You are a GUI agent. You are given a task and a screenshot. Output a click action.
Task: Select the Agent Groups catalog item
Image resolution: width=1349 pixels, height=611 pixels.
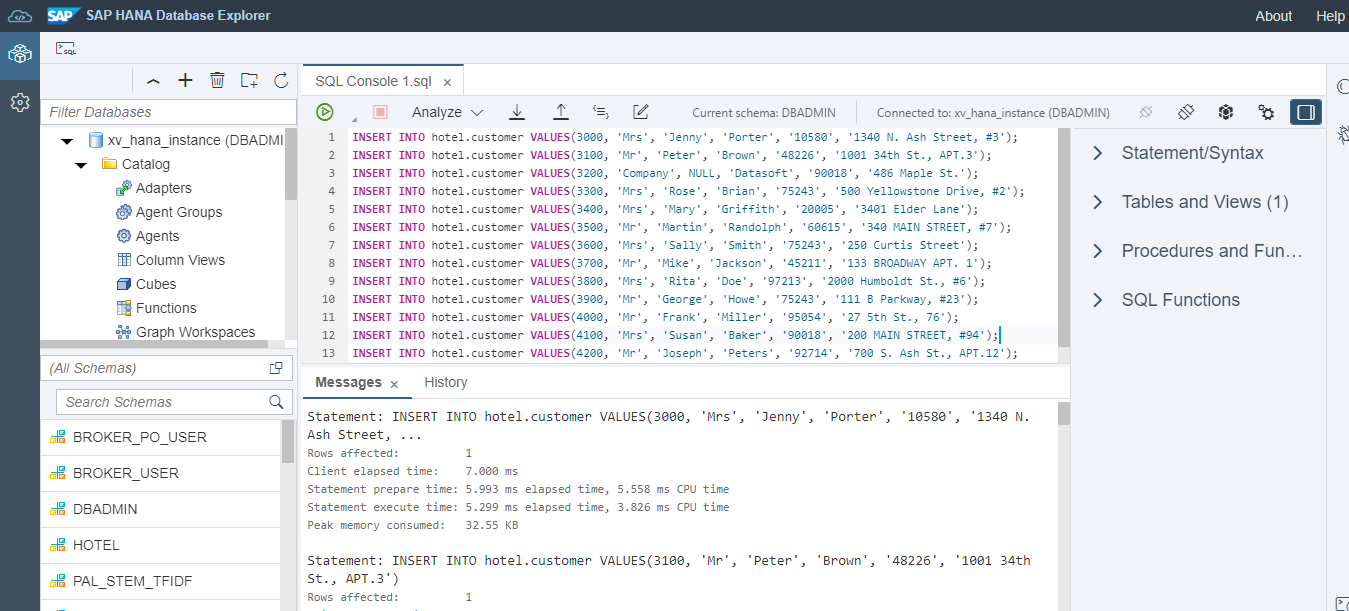[x=179, y=212]
